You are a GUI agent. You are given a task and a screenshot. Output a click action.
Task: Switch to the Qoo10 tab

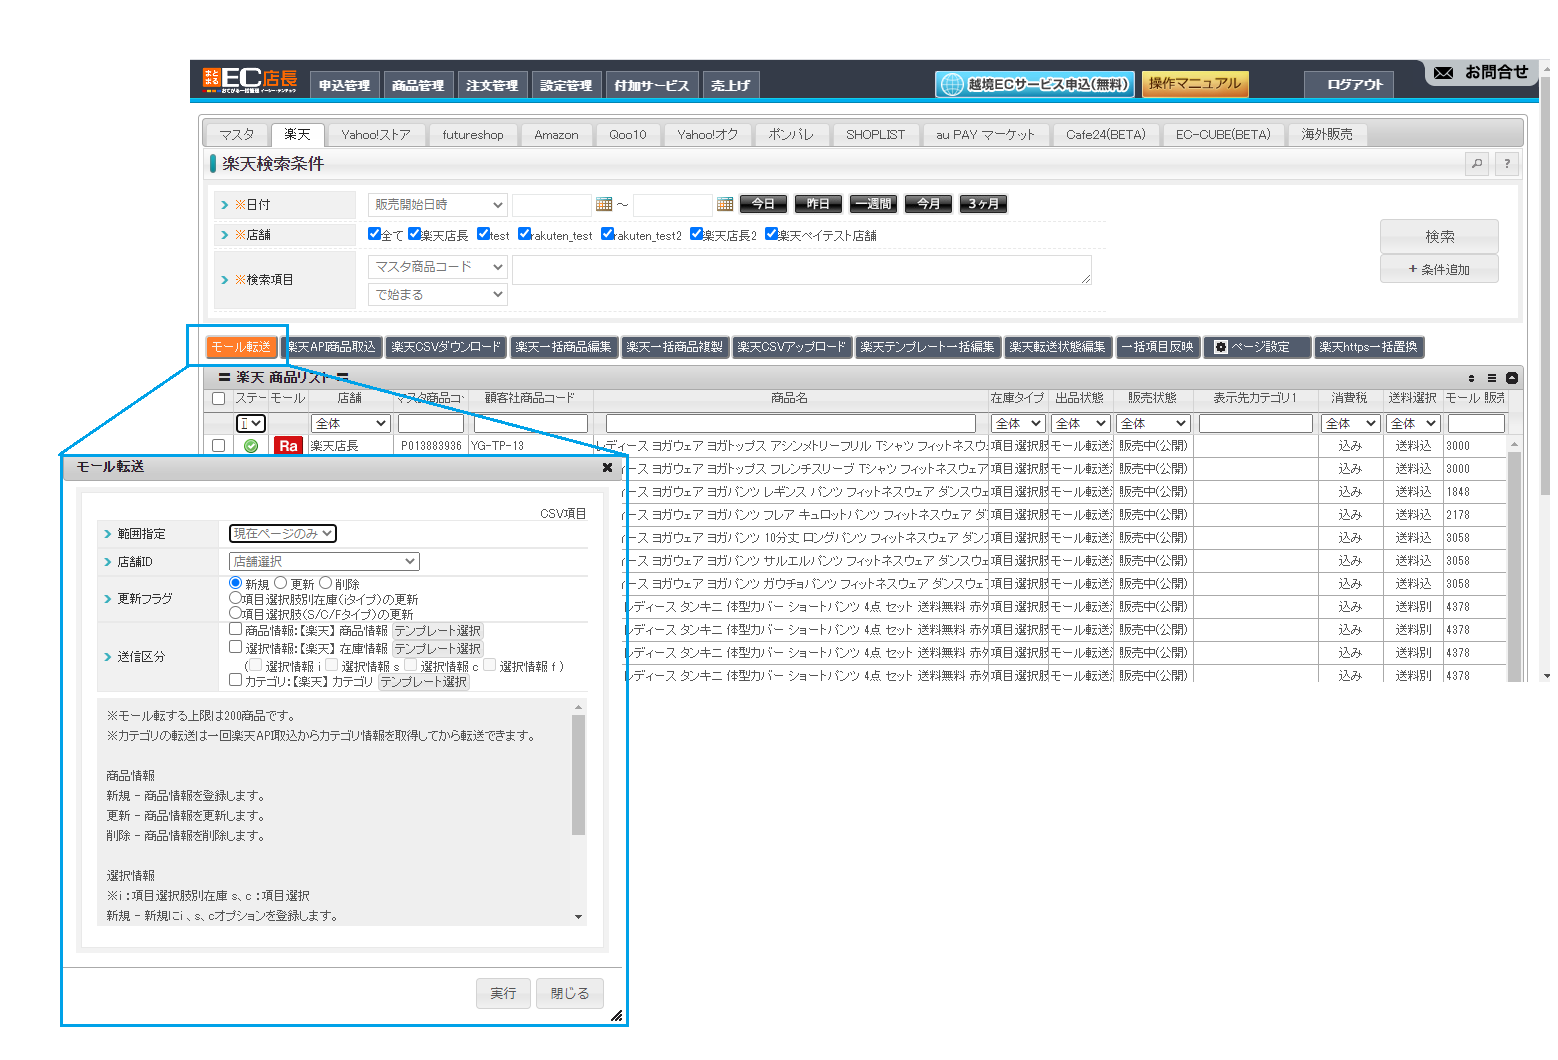click(628, 134)
